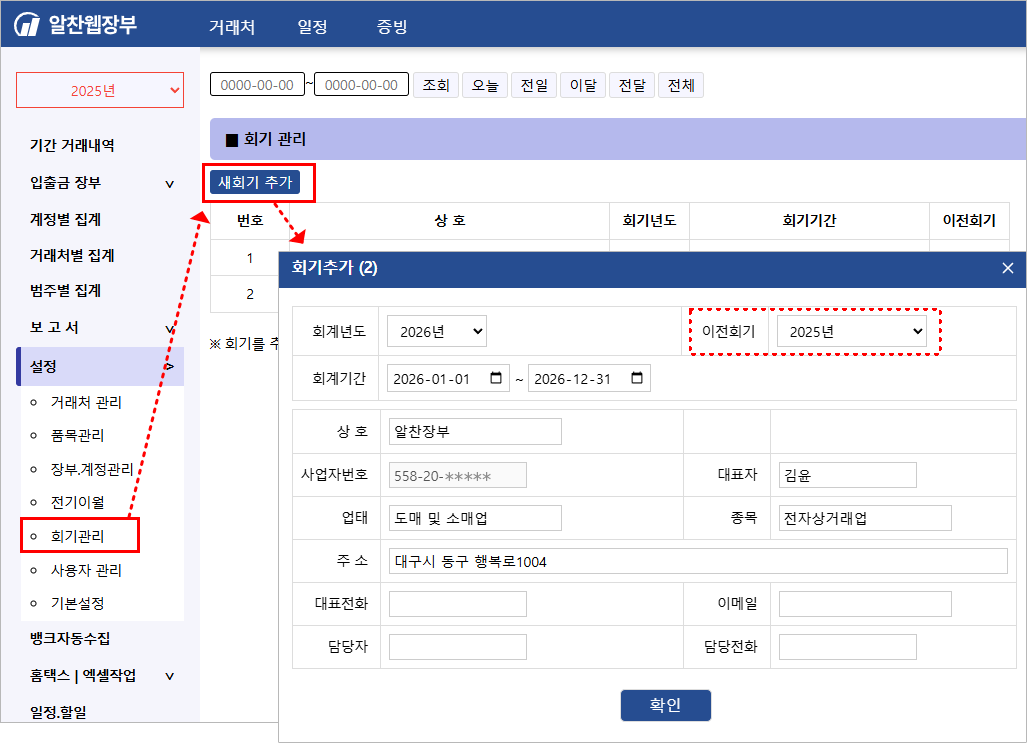Open 장부.계정관리 submenu item
This screenshot has height=743, width=1027.
92,469
